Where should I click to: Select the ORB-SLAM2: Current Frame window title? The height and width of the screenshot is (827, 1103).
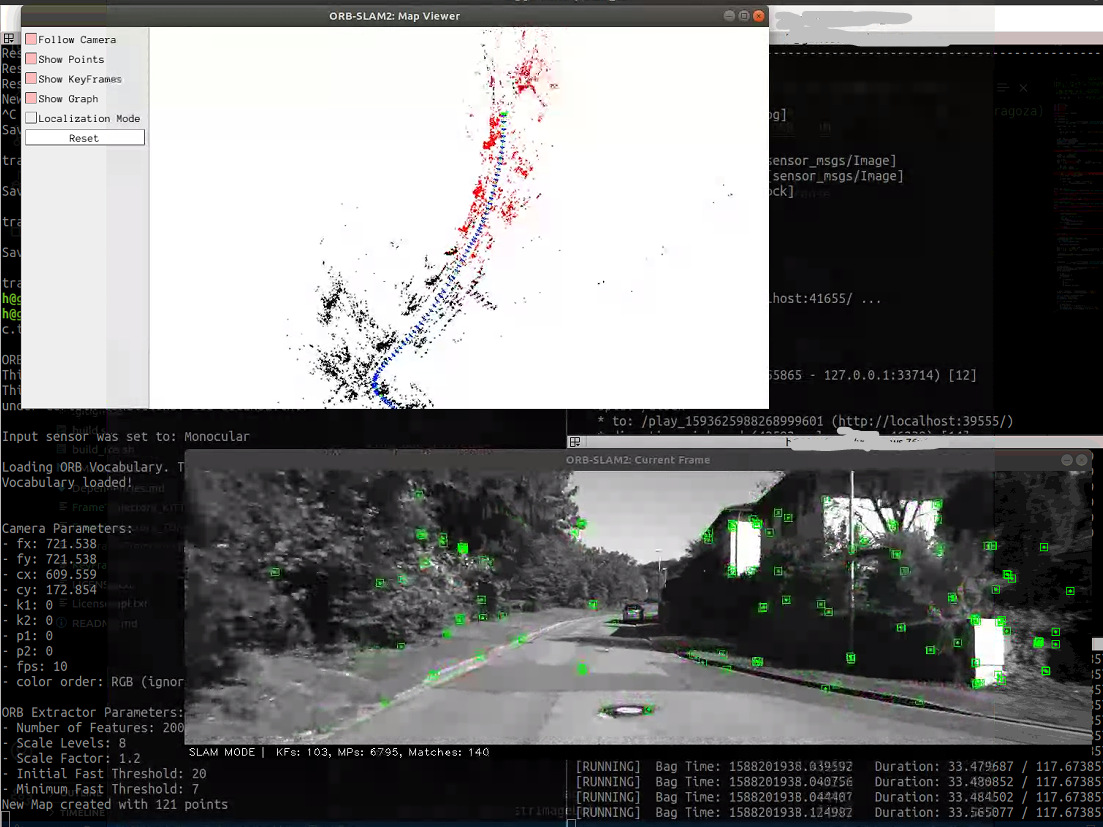(x=638, y=460)
